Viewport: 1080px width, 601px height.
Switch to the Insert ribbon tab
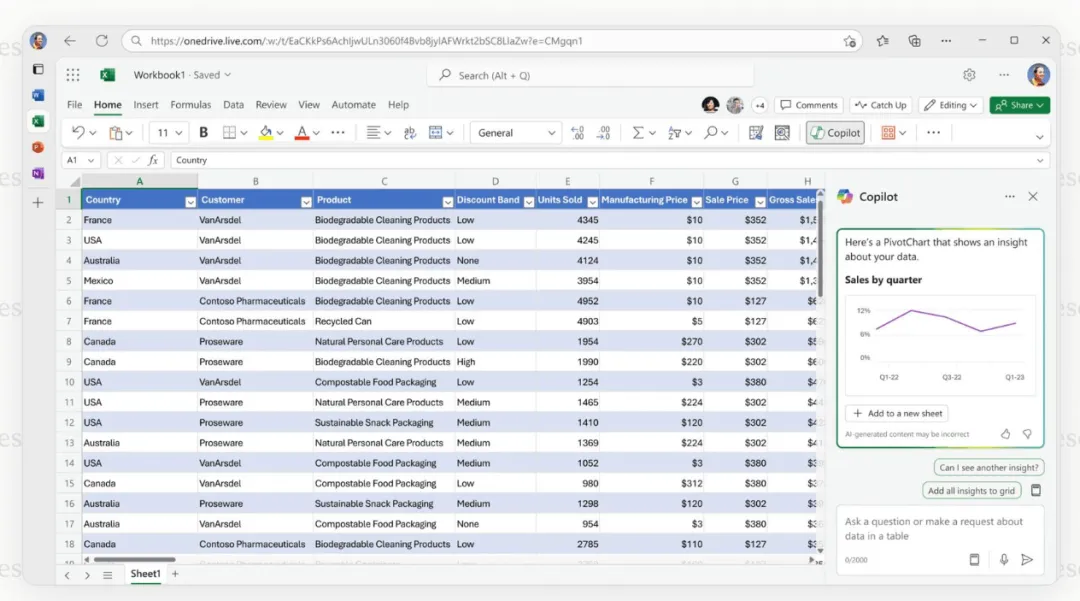145,105
